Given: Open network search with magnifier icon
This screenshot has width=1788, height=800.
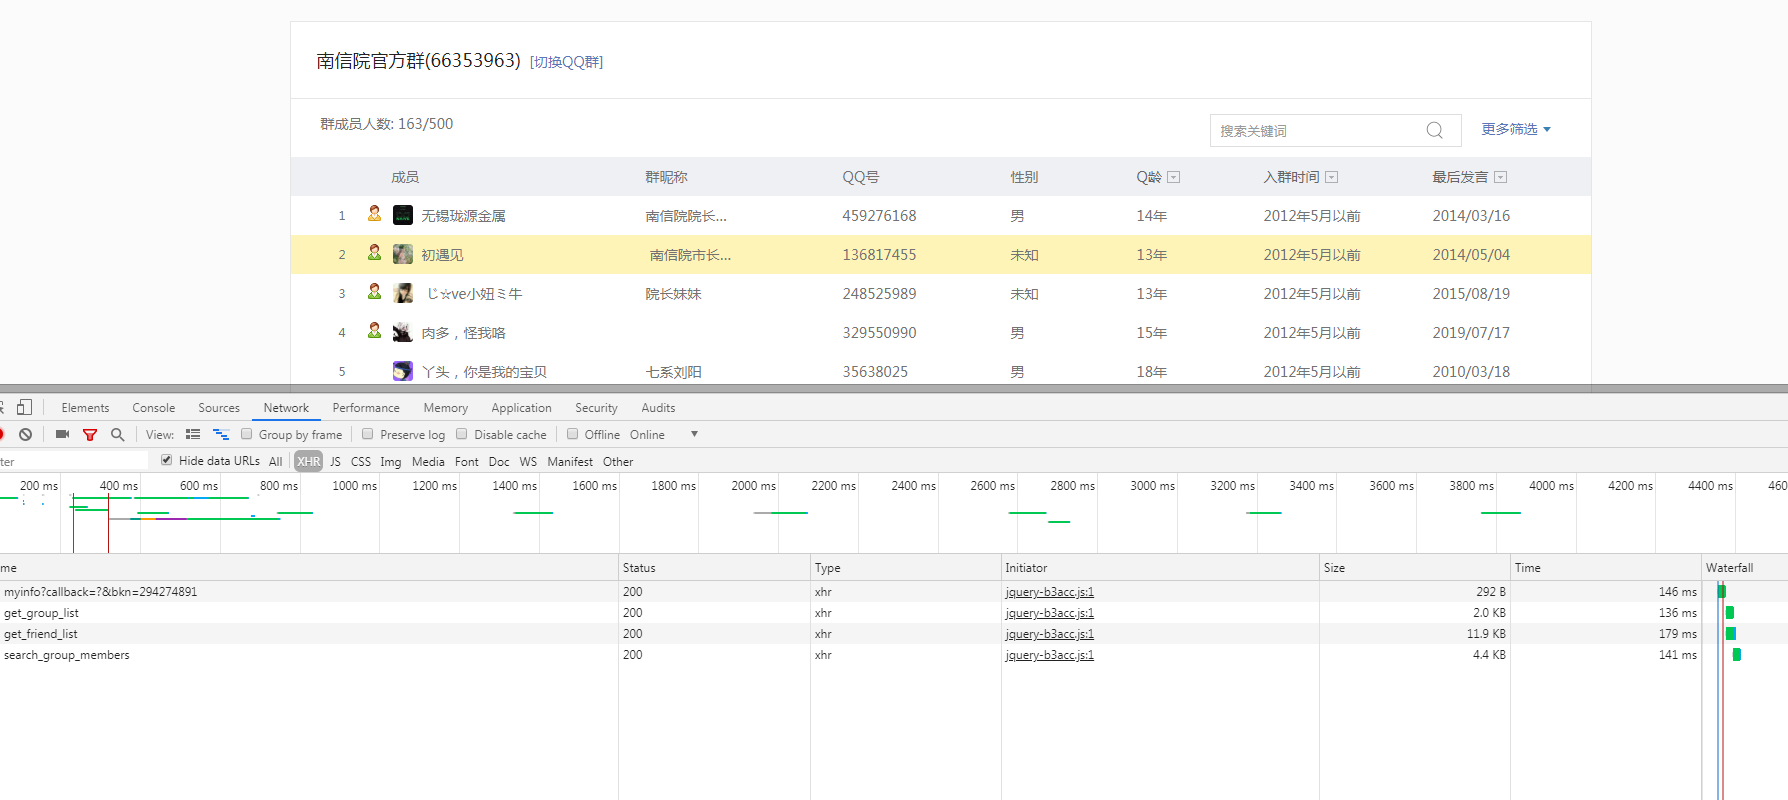Looking at the screenshot, I should point(118,434).
